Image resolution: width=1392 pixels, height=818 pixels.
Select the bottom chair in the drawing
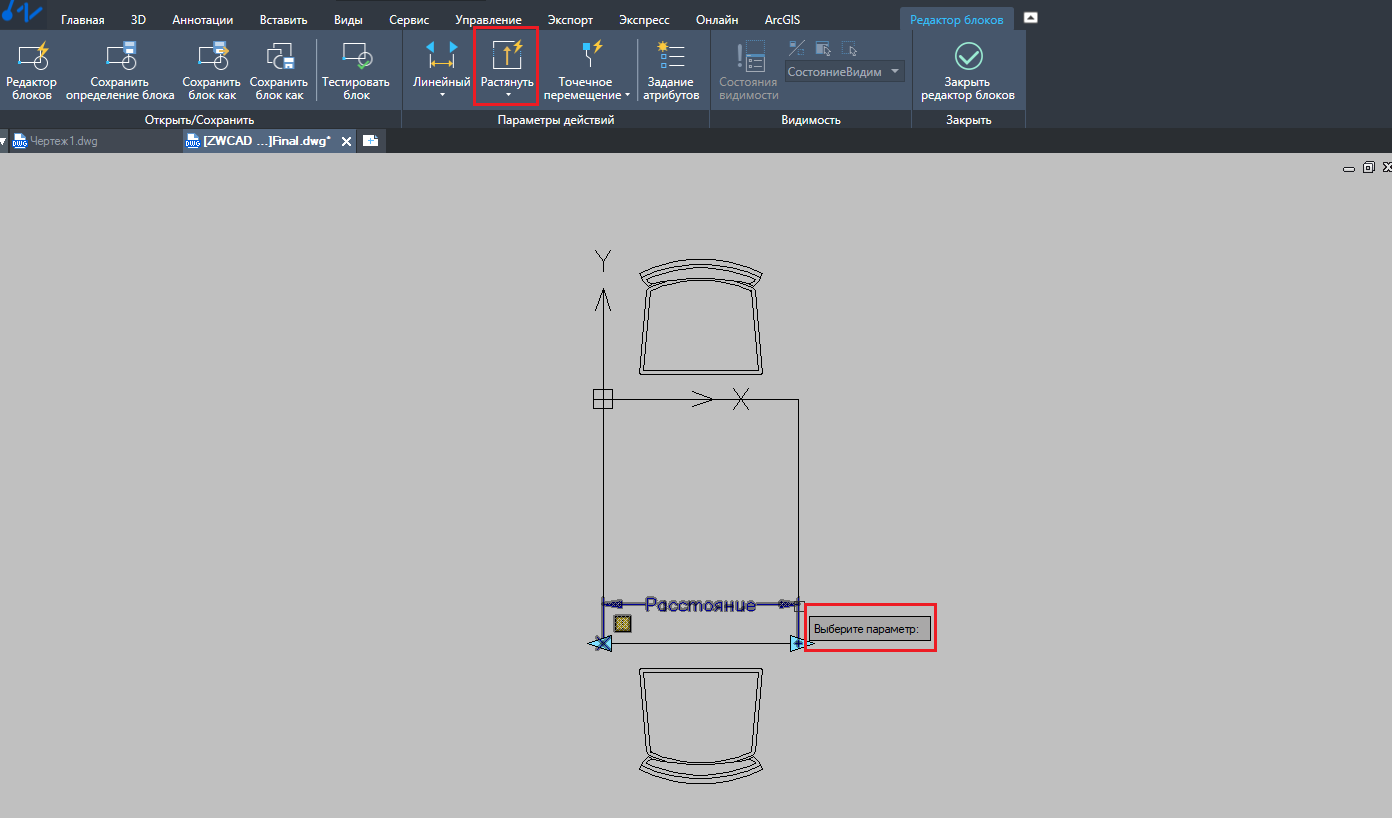(701, 724)
